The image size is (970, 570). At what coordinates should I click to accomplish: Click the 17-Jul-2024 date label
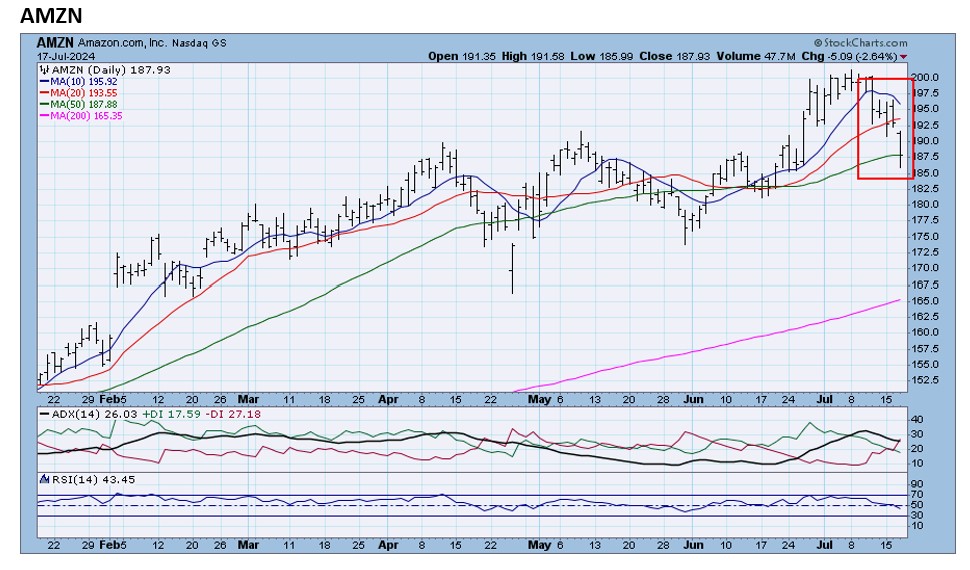point(66,56)
